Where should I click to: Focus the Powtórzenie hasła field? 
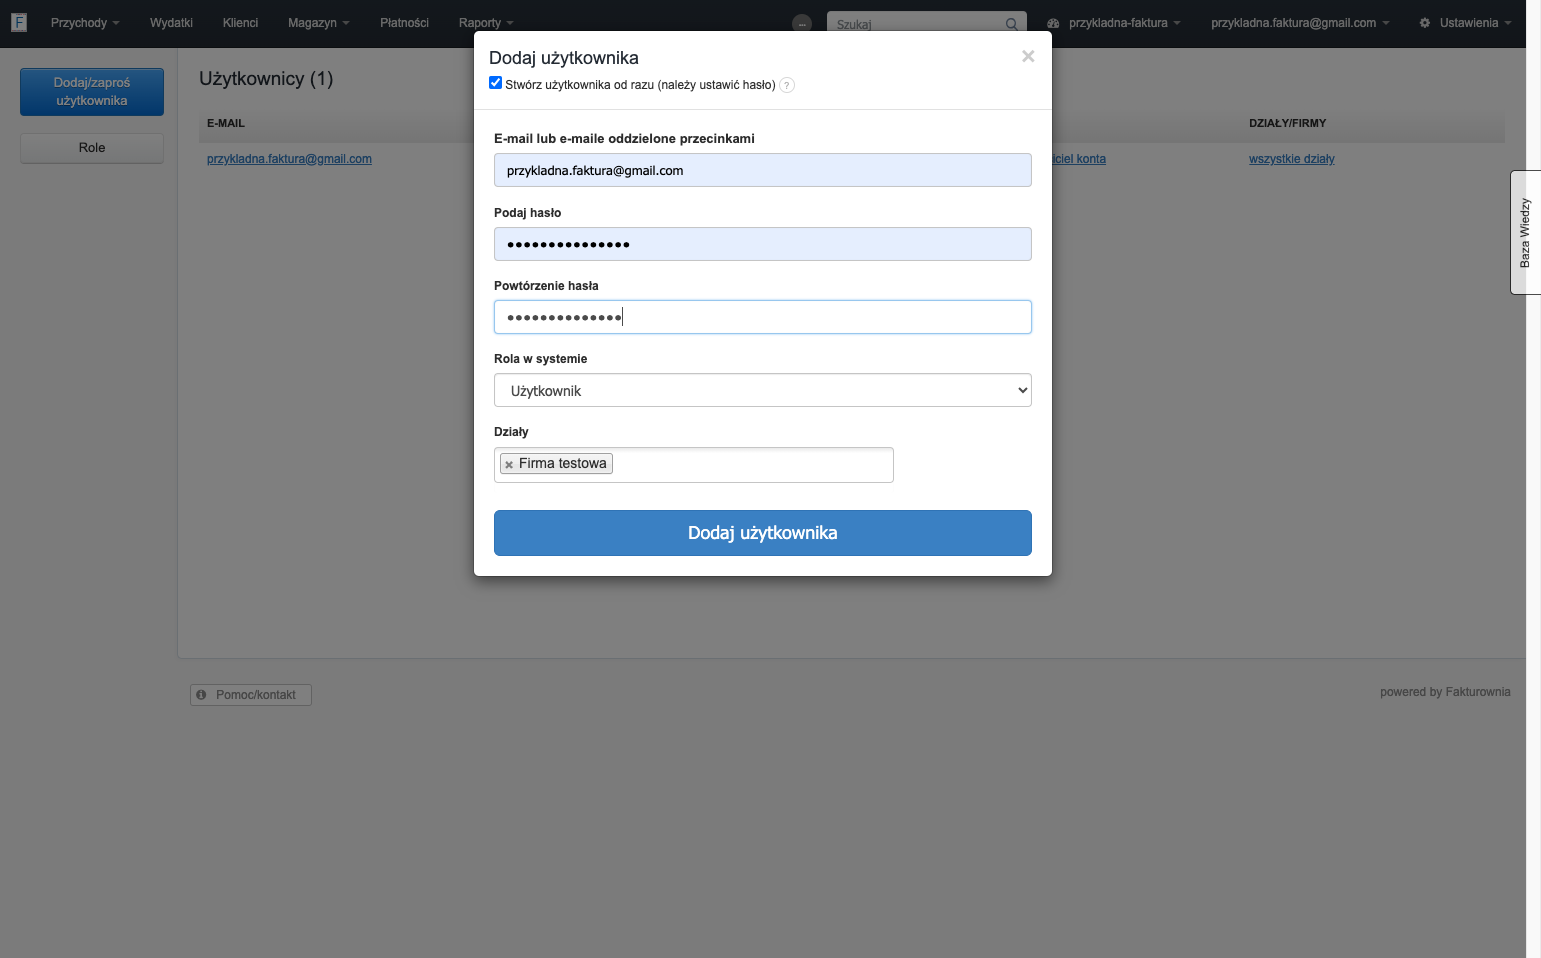(x=762, y=317)
